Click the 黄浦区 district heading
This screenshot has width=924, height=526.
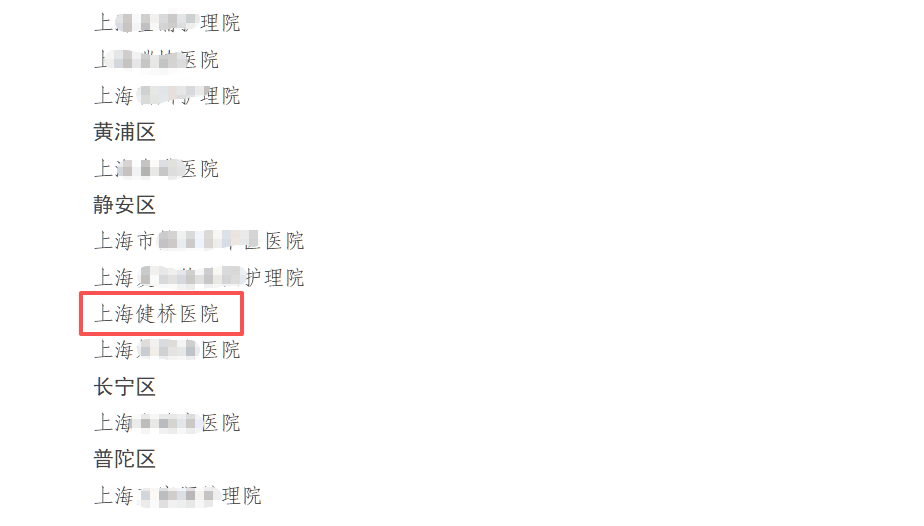pos(124,132)
